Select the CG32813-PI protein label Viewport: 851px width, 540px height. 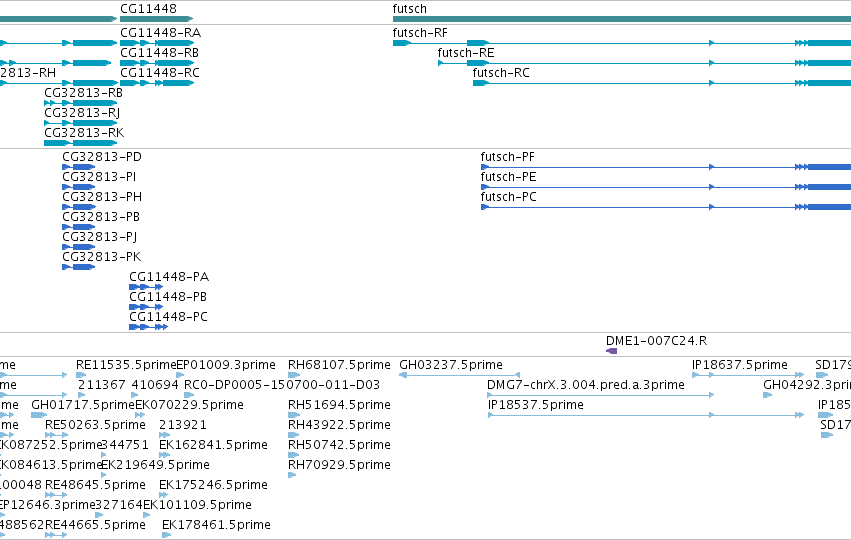(99, 177)
